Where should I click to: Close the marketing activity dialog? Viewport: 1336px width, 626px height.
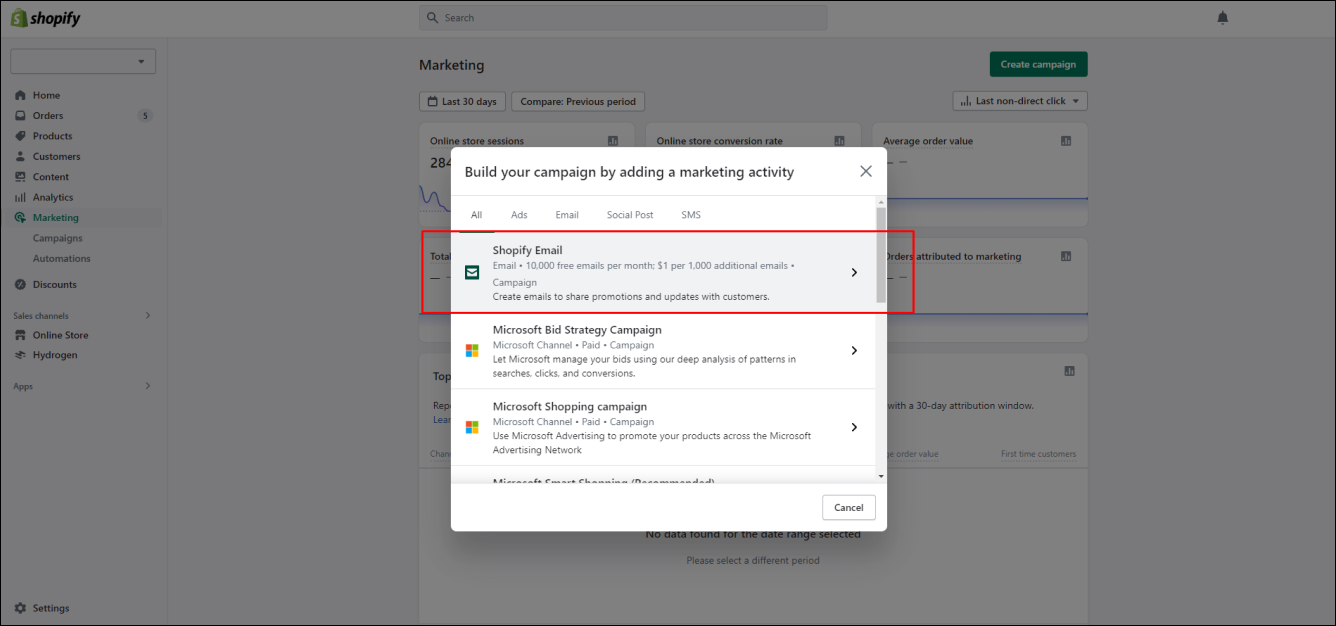pos(866,171)
